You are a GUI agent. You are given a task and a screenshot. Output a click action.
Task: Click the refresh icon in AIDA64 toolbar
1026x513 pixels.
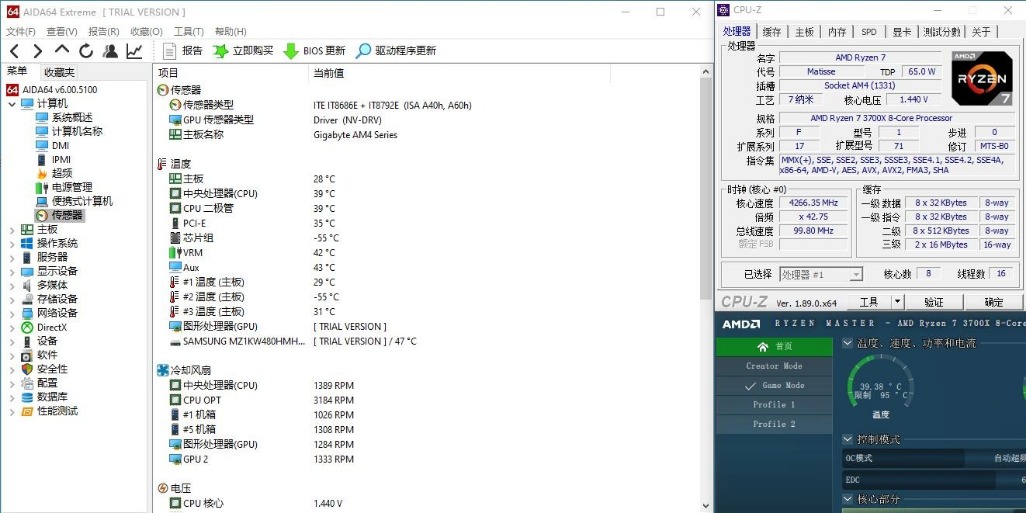coord(86,51)
